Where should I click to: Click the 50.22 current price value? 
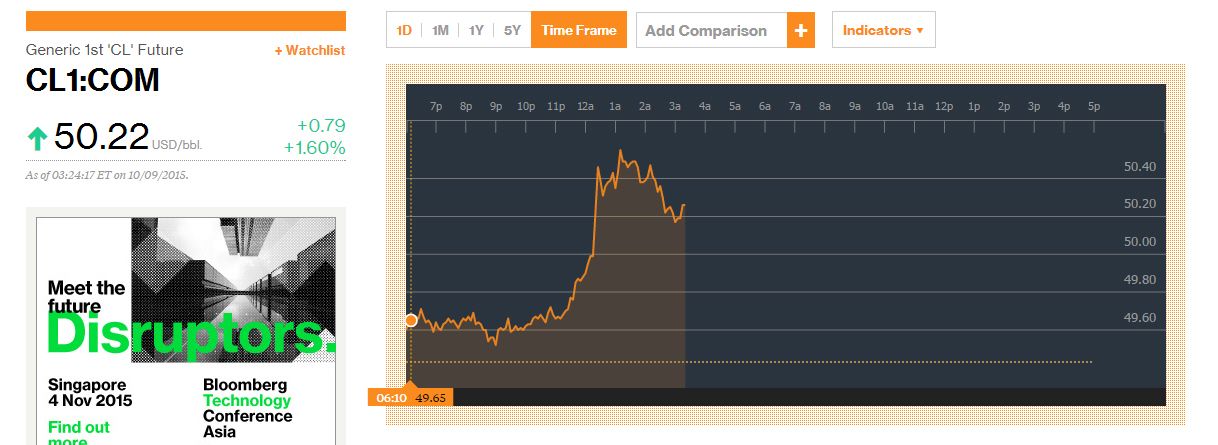point(101,136)
